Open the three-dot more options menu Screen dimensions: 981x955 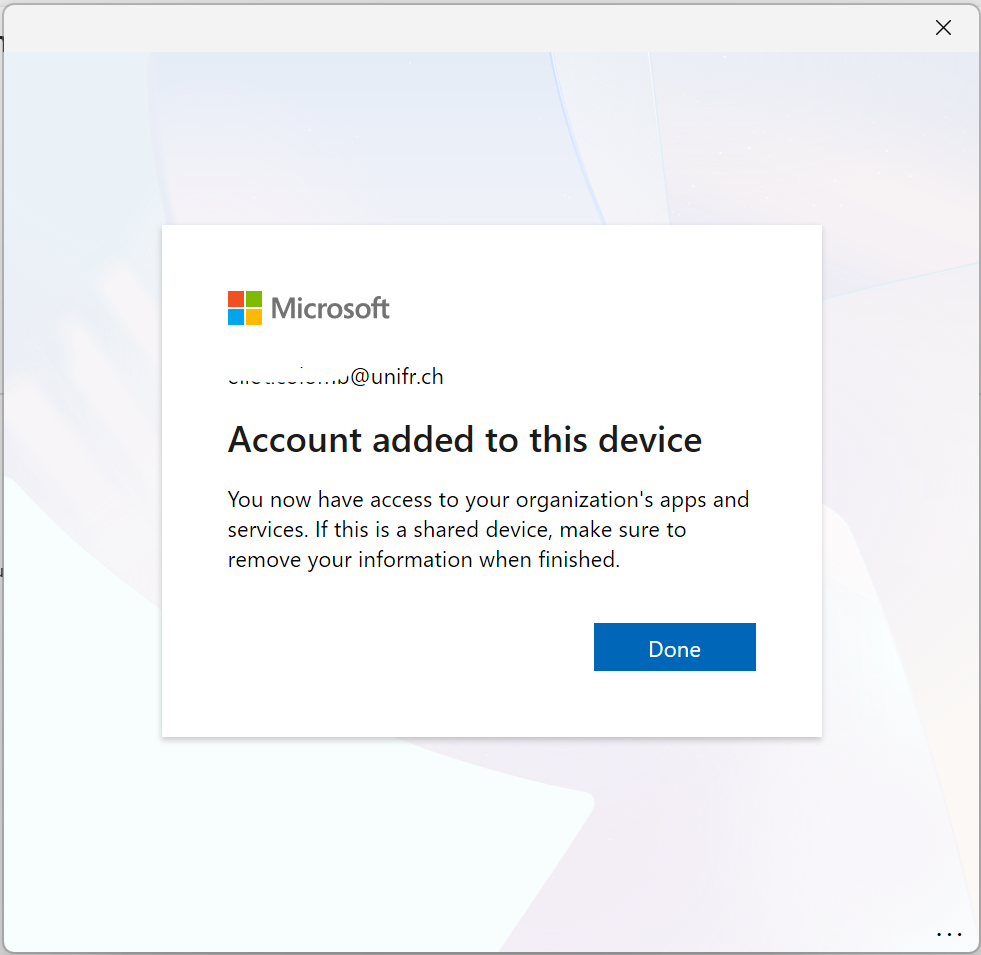[948, 934]
